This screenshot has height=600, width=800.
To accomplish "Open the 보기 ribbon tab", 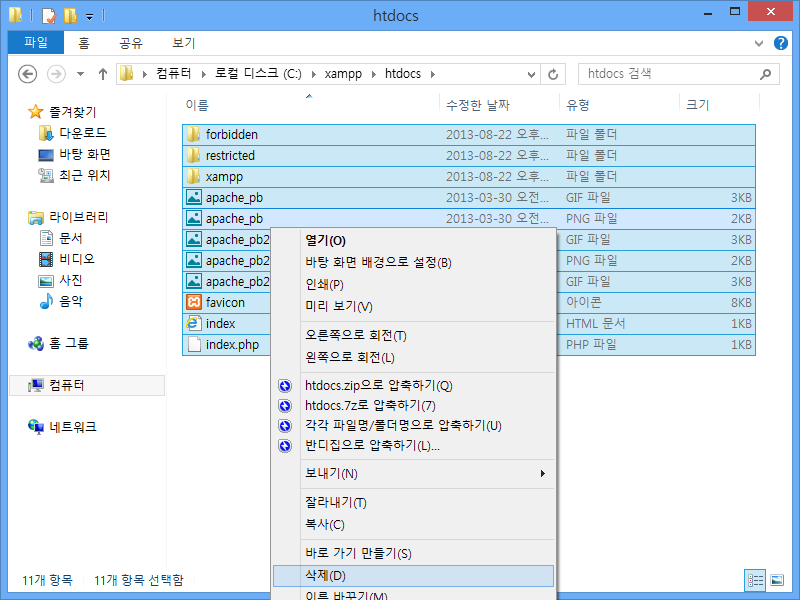I will (x=183, y=43).
